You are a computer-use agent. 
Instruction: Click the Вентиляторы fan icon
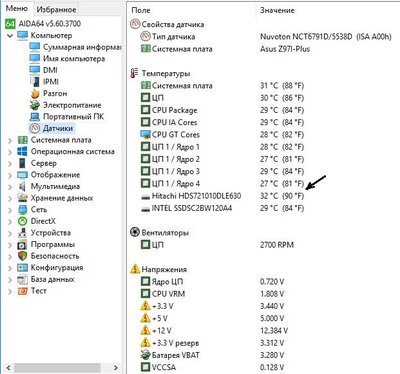pos(135,232)
